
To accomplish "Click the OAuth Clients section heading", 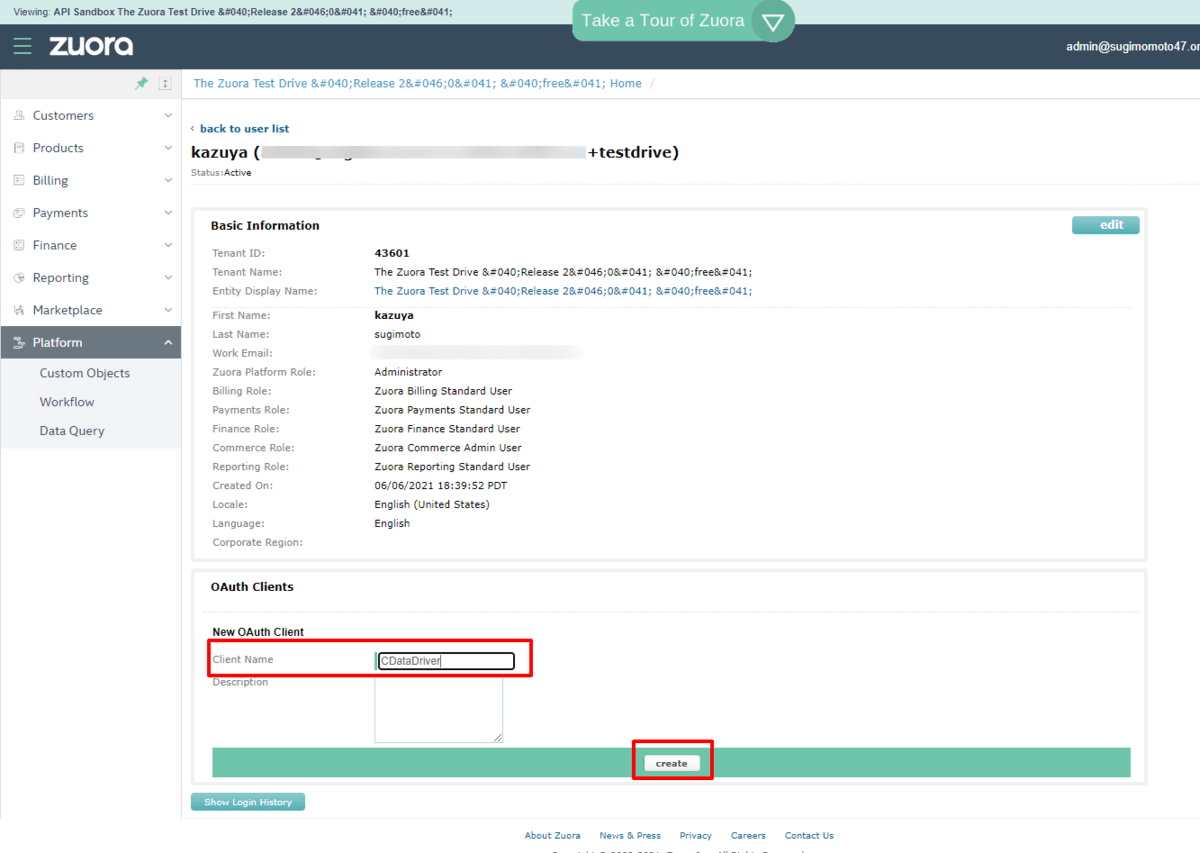I will click(x=252, y=587).
